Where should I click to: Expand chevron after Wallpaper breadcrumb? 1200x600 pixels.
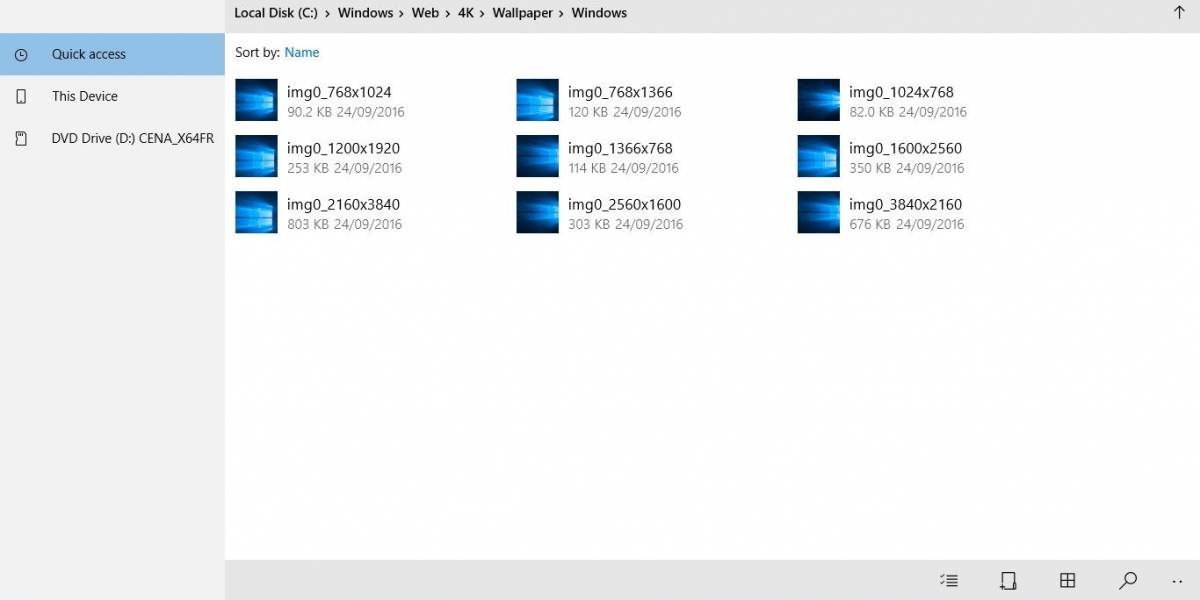(562, 14)
